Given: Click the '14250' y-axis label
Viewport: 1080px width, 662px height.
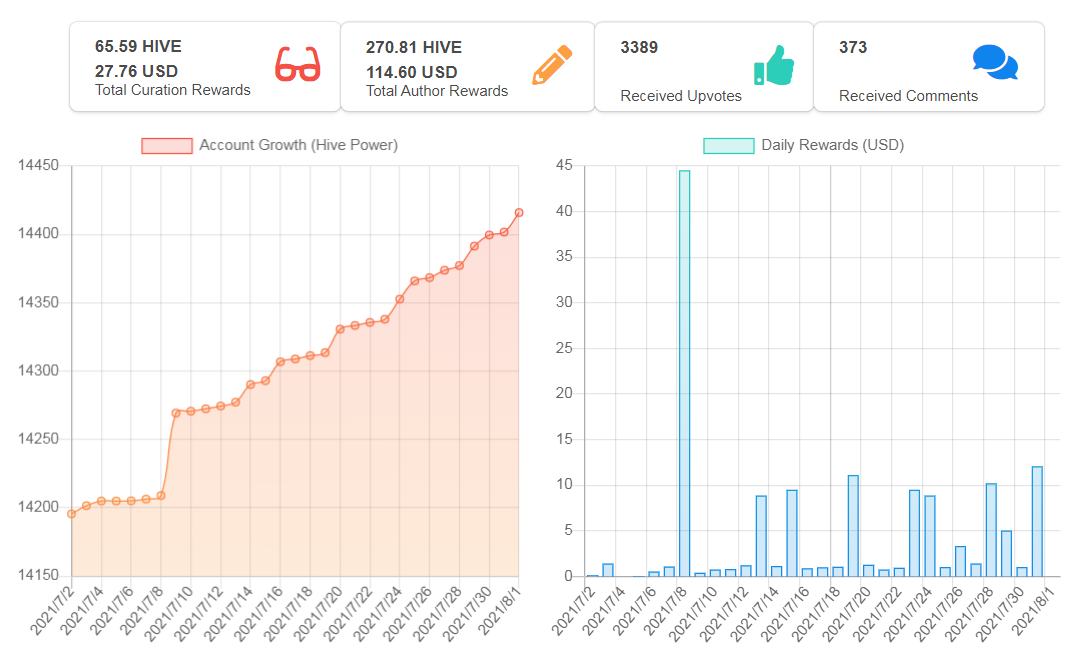Looking at the screenshot, I should [x=39, y=439].
